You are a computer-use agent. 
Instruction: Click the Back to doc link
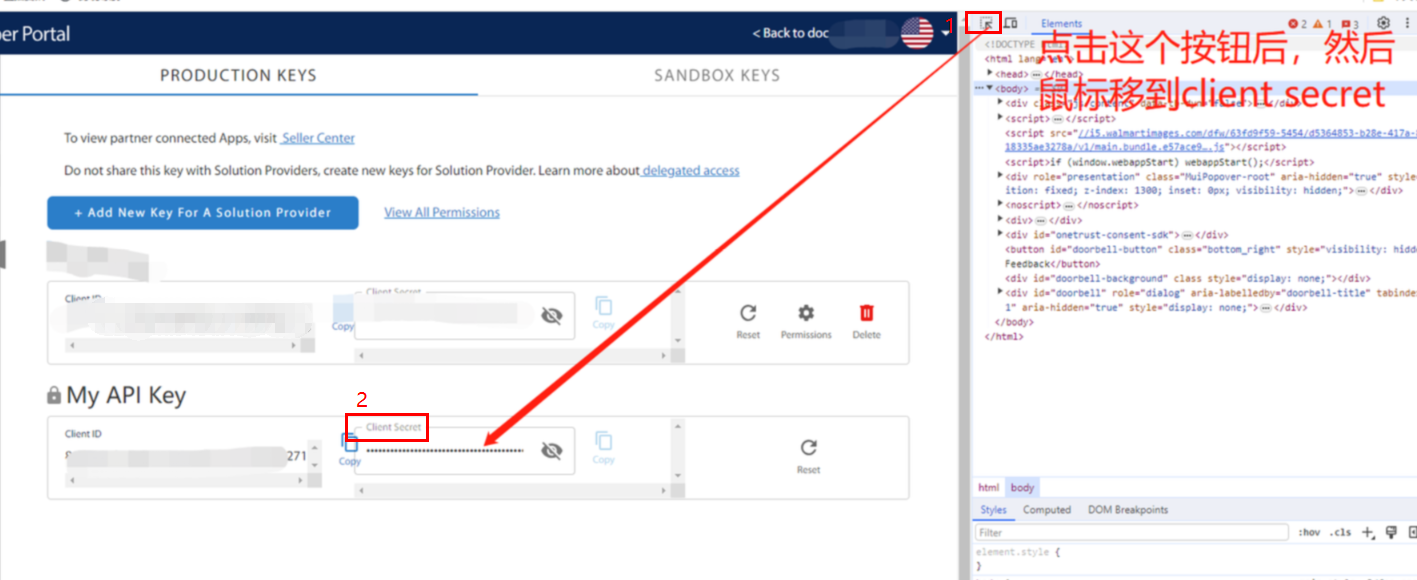click(x=790, y=33)
